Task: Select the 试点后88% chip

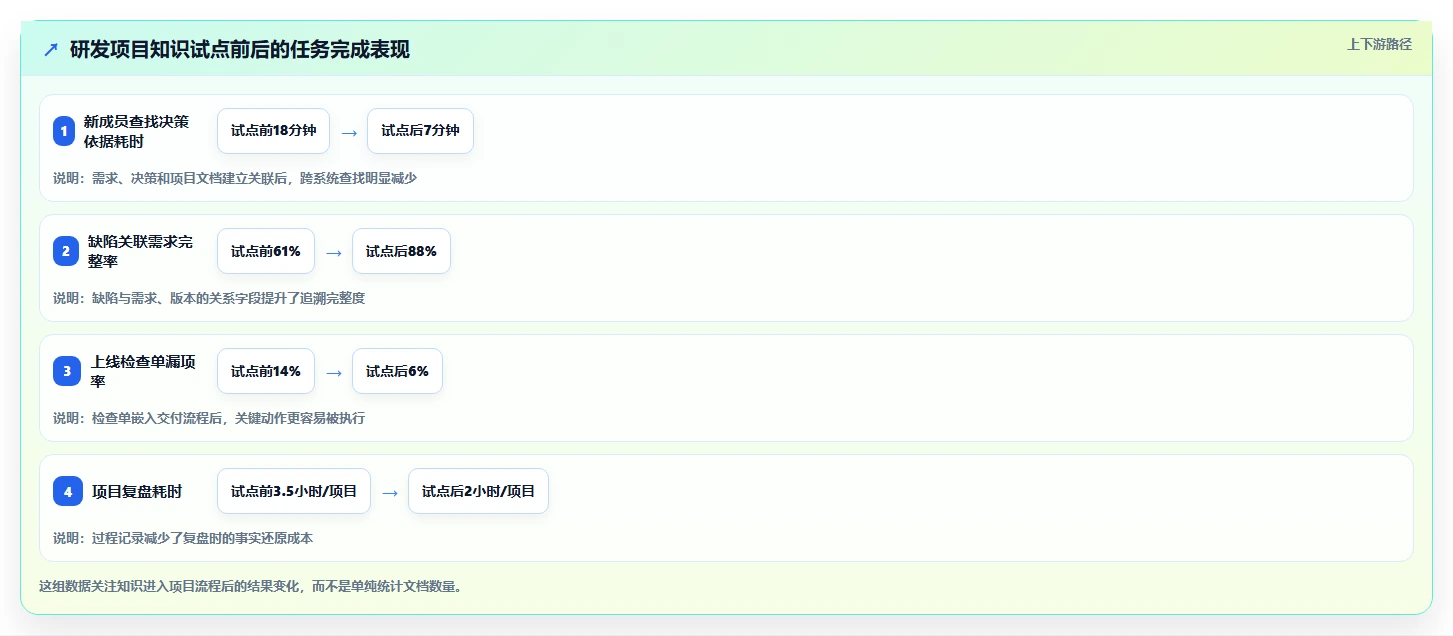Action: [x=401, y=251]
